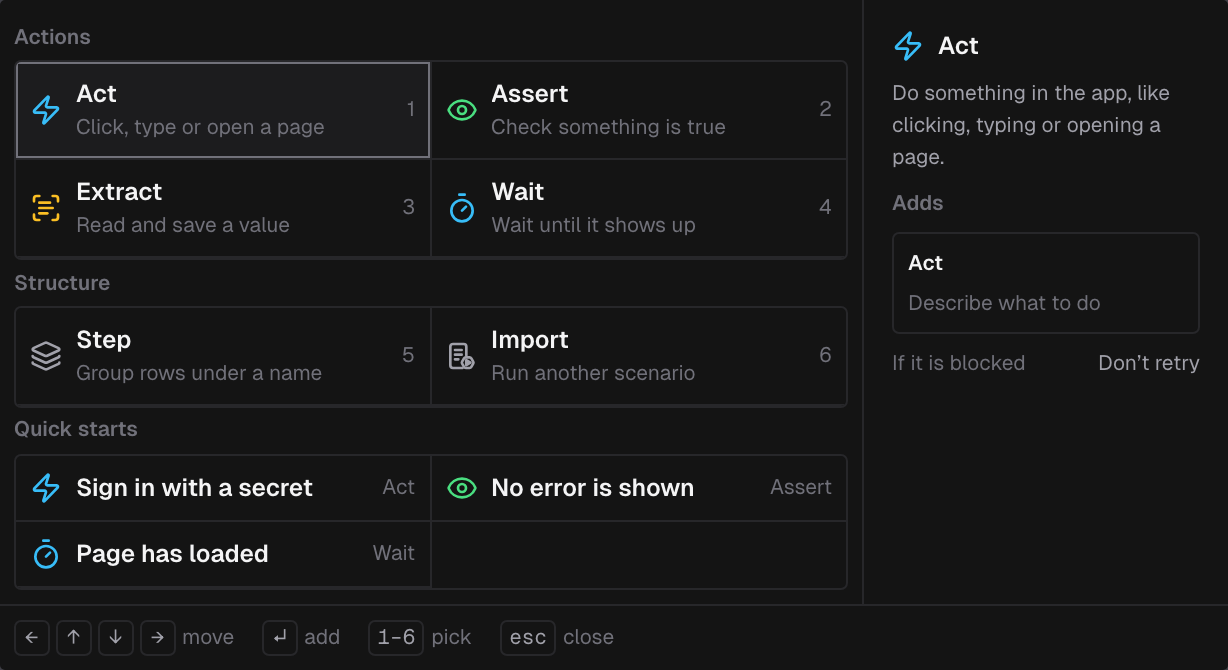Click 'Run another scenario' text
The height and width of the screenshot is (670, 1228).
click(593, 373)
